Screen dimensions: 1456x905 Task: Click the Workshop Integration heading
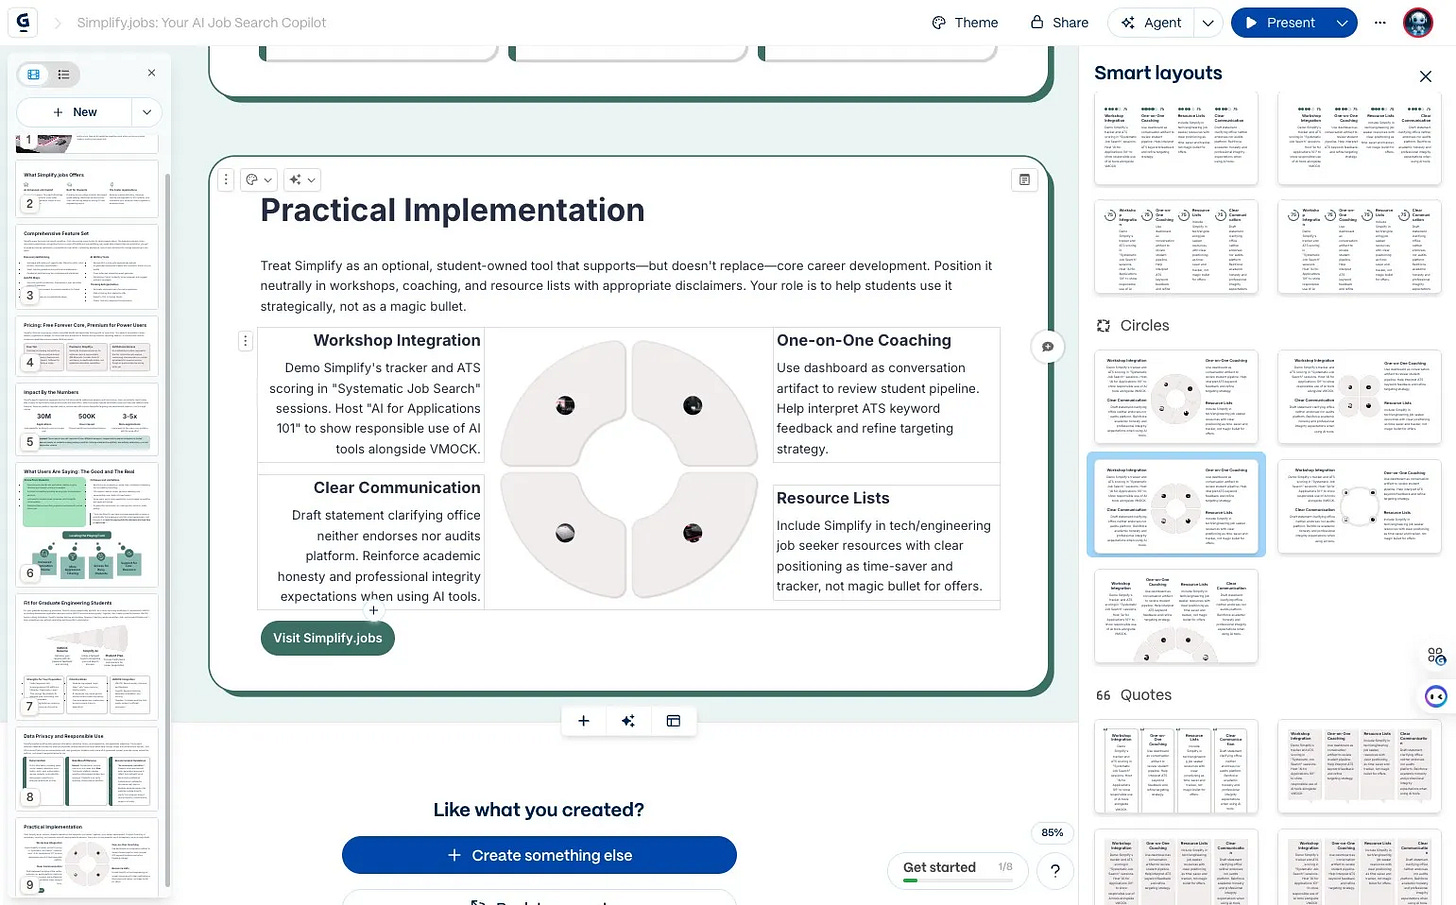tap(397, 340)
